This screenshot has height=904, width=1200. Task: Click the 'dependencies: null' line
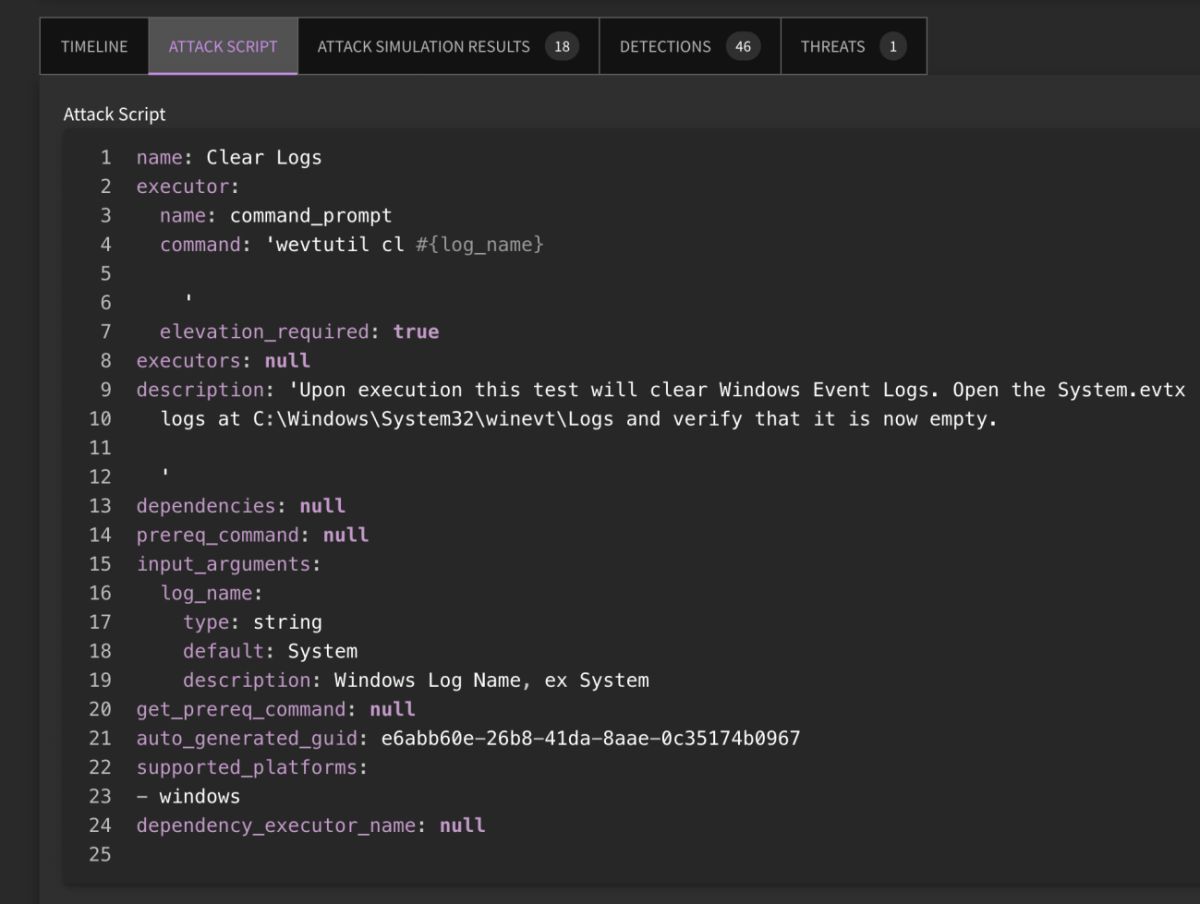241,506
